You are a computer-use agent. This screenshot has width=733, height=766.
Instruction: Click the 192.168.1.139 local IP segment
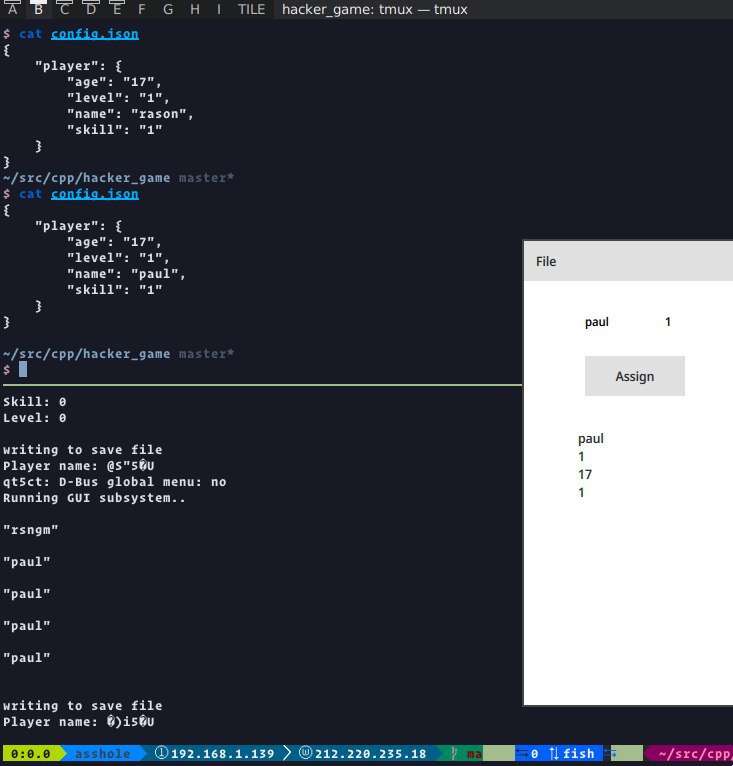click(222, 754)
